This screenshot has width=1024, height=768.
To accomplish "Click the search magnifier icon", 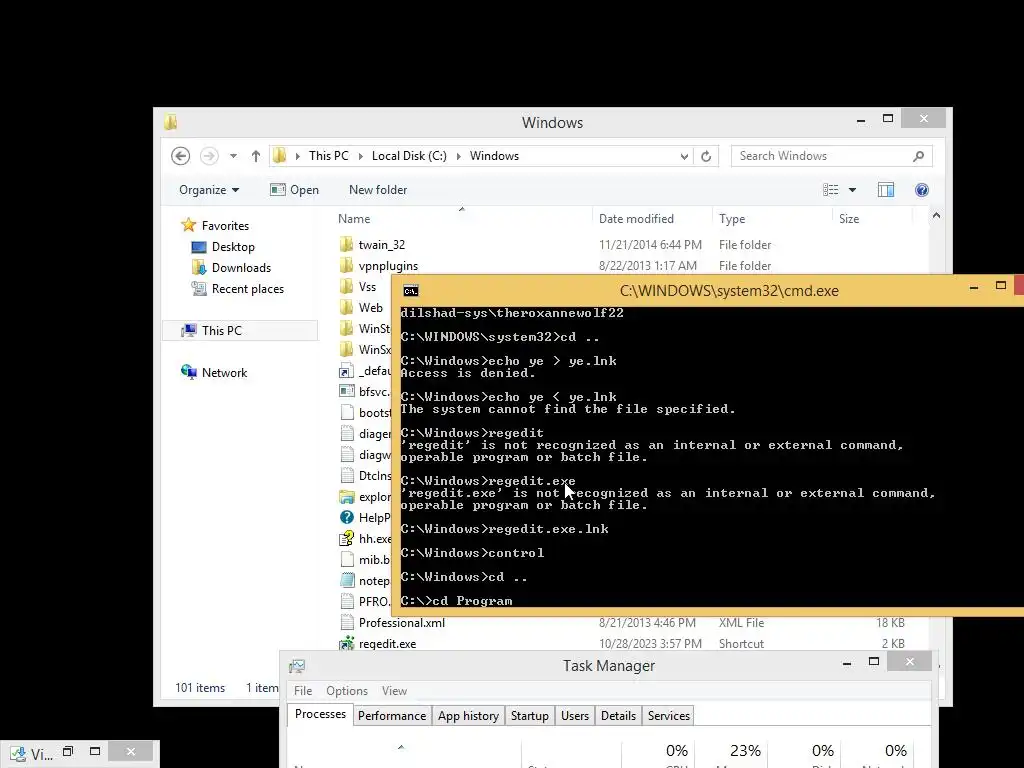I will (x=918, y=156).
